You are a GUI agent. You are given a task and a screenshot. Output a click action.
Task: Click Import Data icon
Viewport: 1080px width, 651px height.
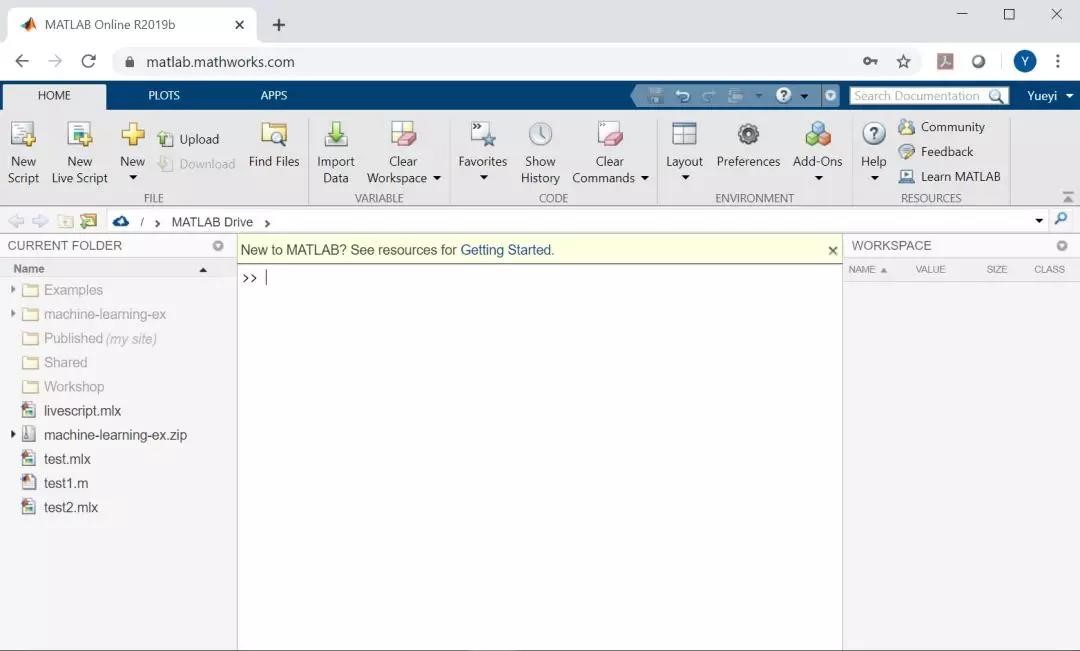[335, 135]
